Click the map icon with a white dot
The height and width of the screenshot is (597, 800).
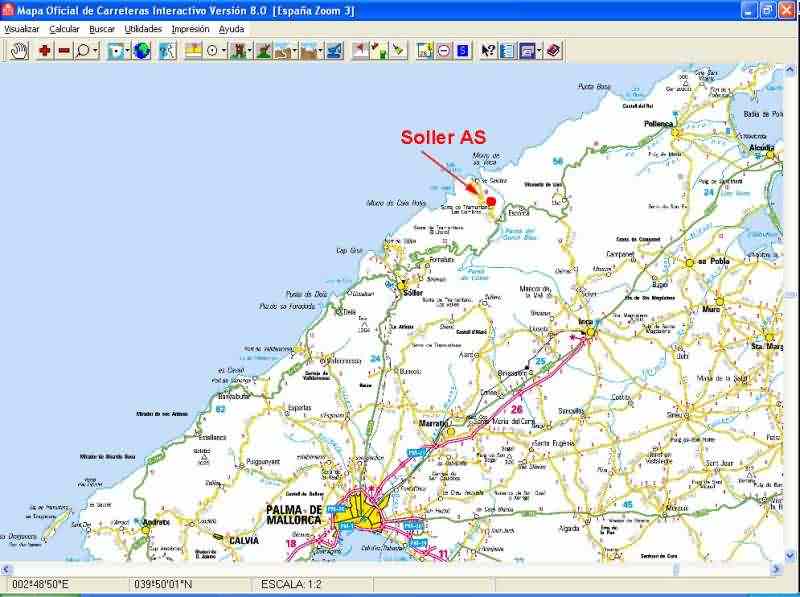pos(116,51)
